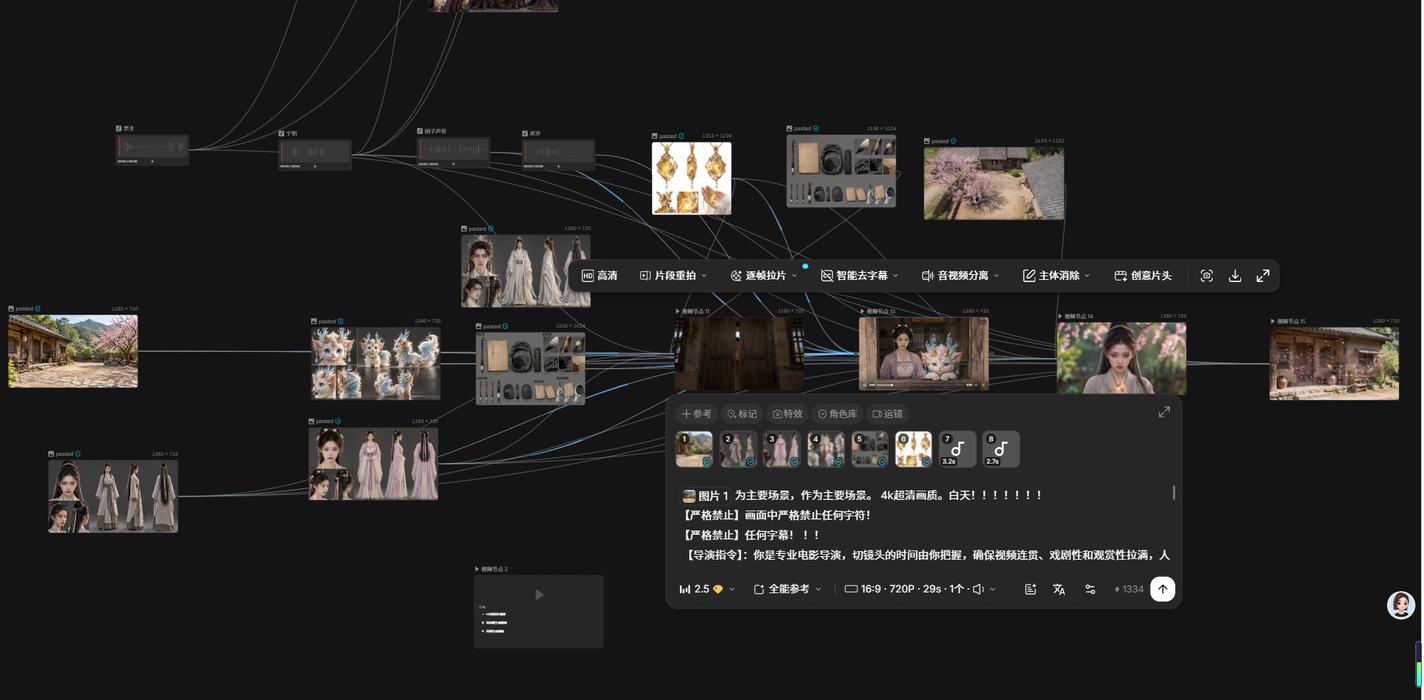Click the download icon in toolbar

click(x=1235, y=276)
